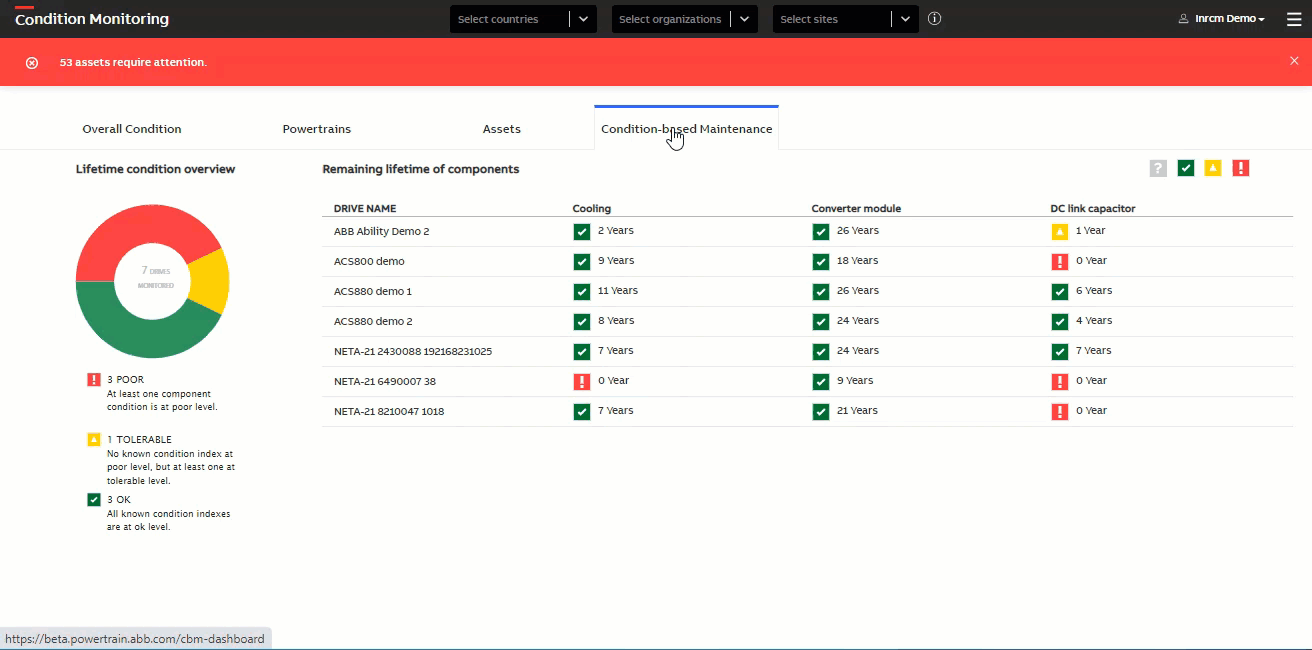Focus the Select countries input field
This screenshot has height=650, width=1312.
point(510,19)
